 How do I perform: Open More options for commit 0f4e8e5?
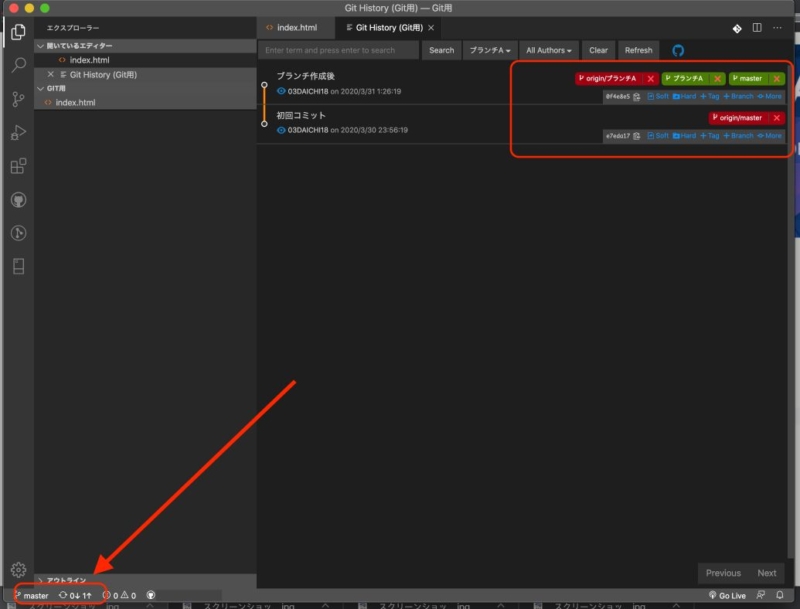769,96
